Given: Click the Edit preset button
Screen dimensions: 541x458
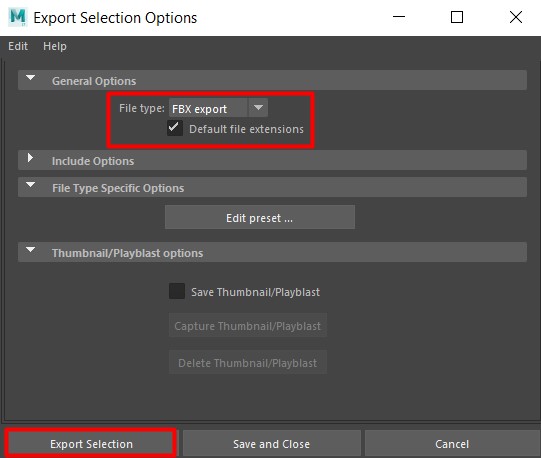Looking at the screenshot, I should click(x=260, y=217).
